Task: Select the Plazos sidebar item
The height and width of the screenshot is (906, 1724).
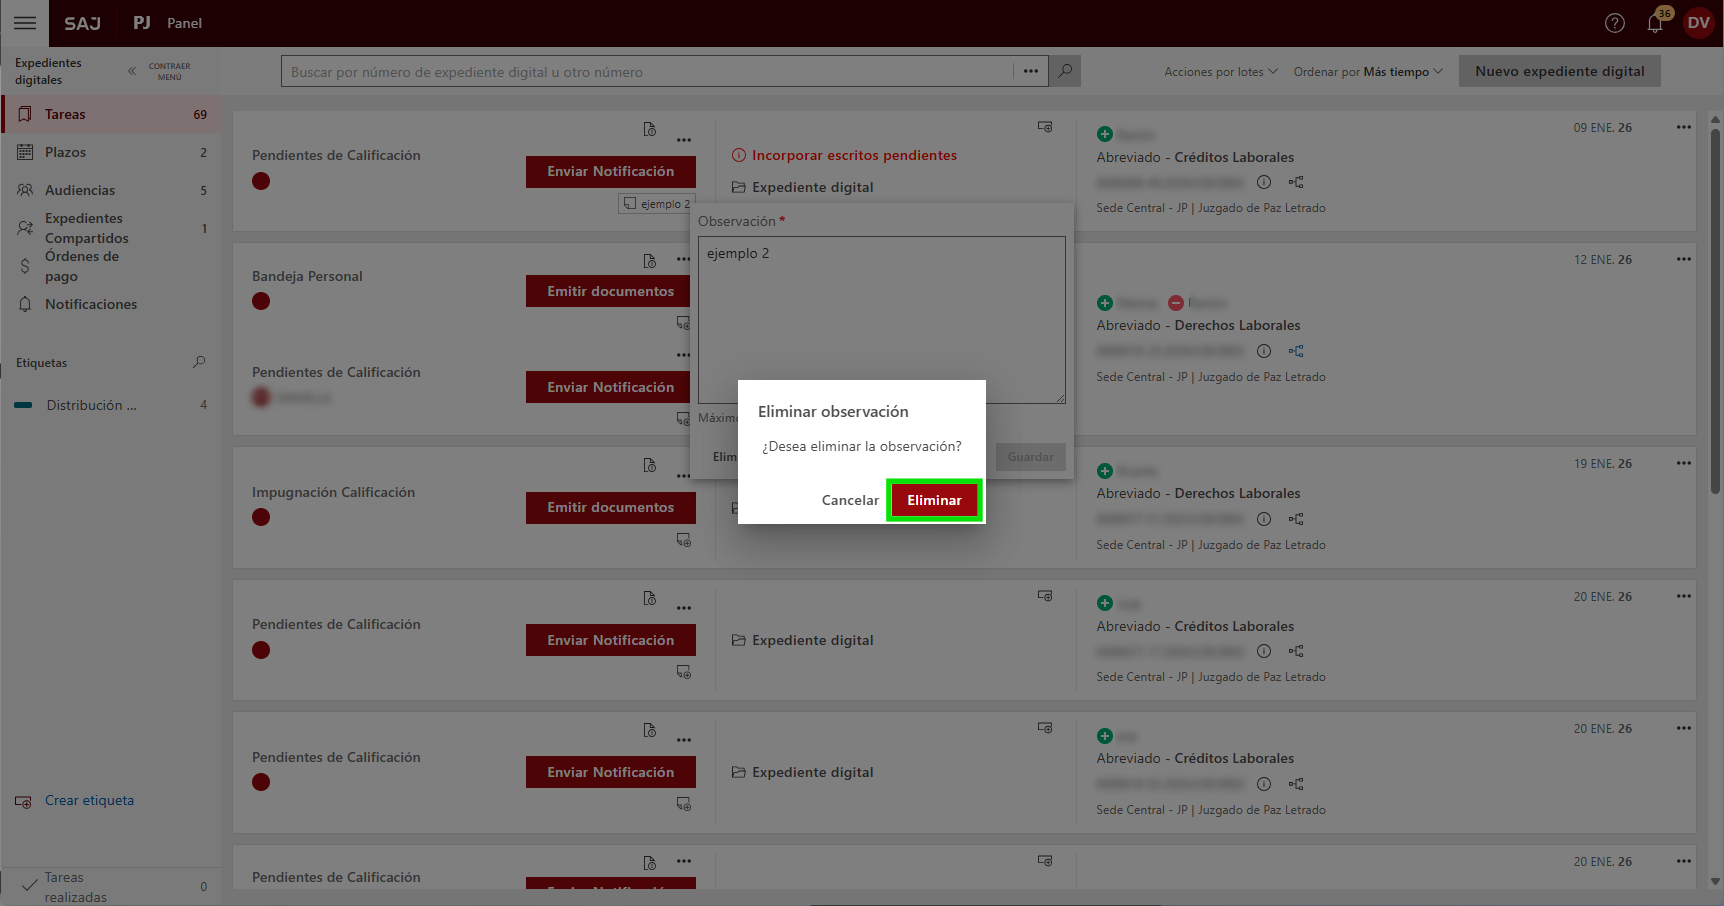Action: (65, 152)
